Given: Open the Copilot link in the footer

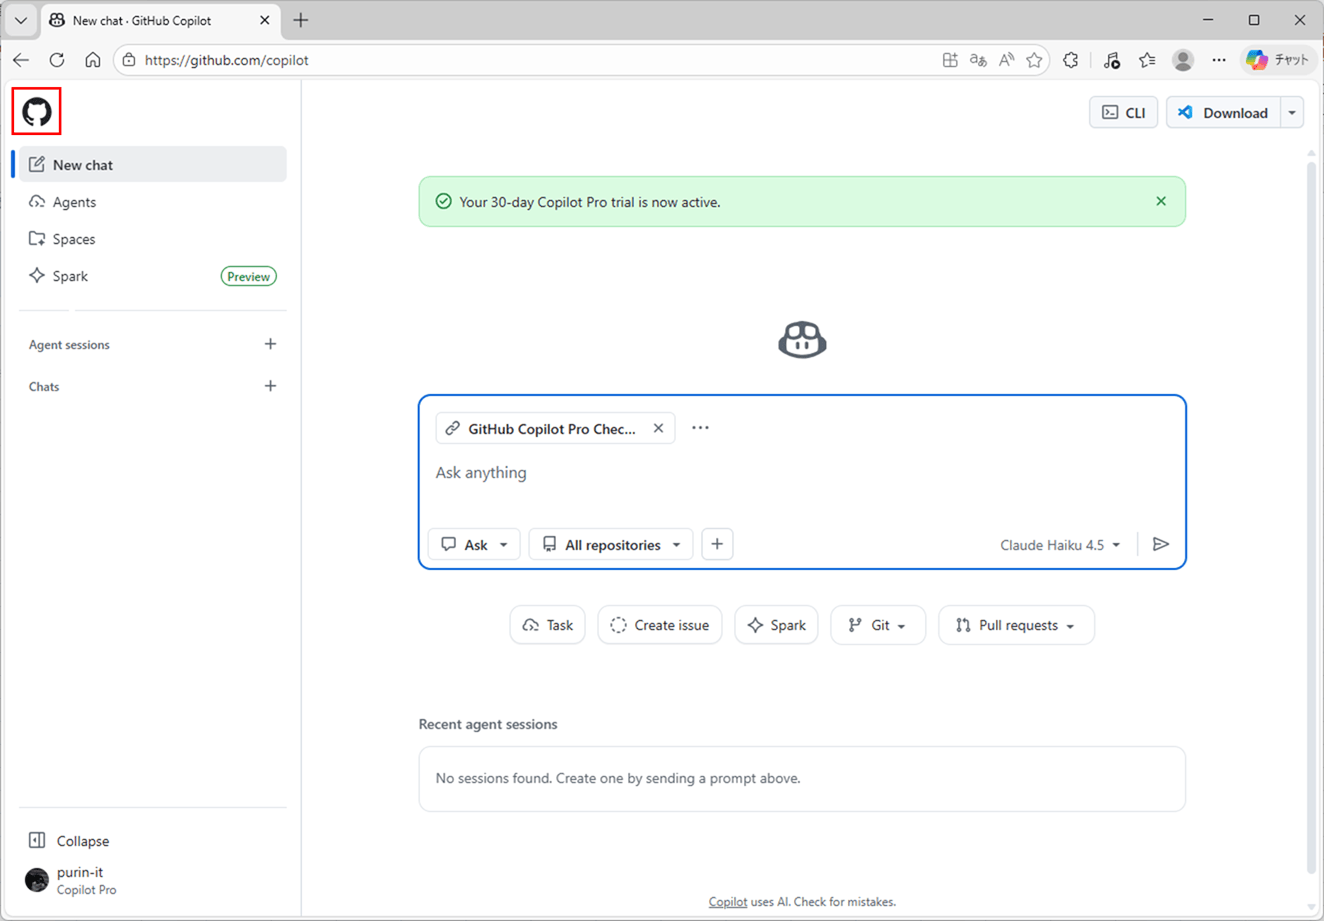Looking at the screenshot, I should pos(727,901).
